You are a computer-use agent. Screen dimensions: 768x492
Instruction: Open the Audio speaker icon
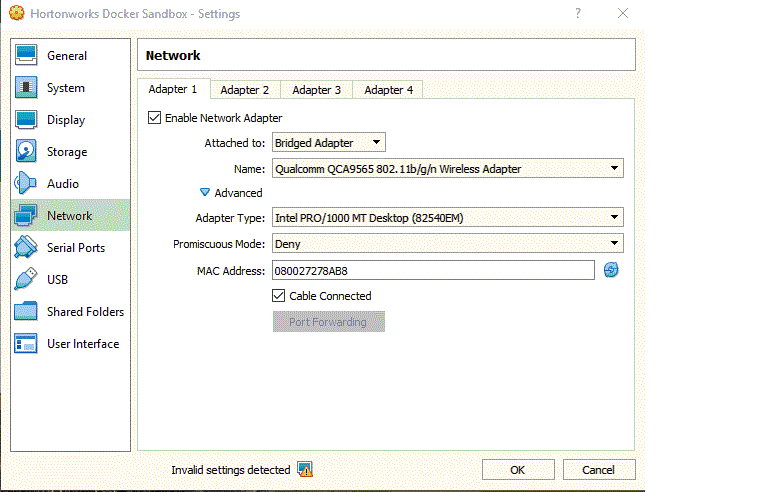(x=25, y=183)
